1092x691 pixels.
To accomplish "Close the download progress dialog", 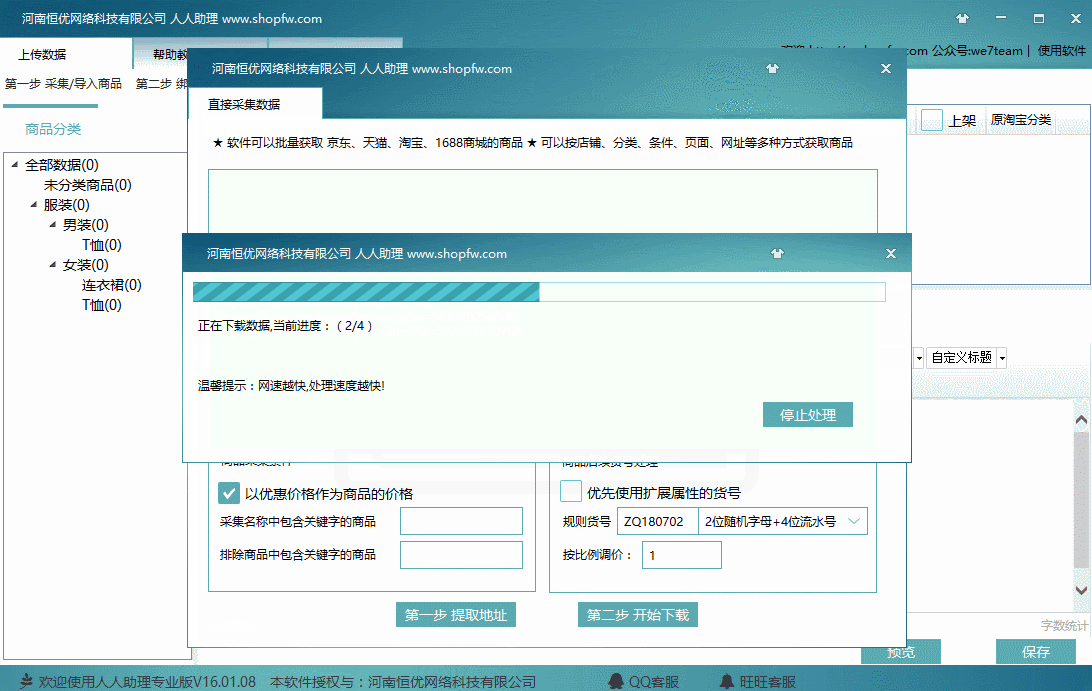I will (891, 254).
